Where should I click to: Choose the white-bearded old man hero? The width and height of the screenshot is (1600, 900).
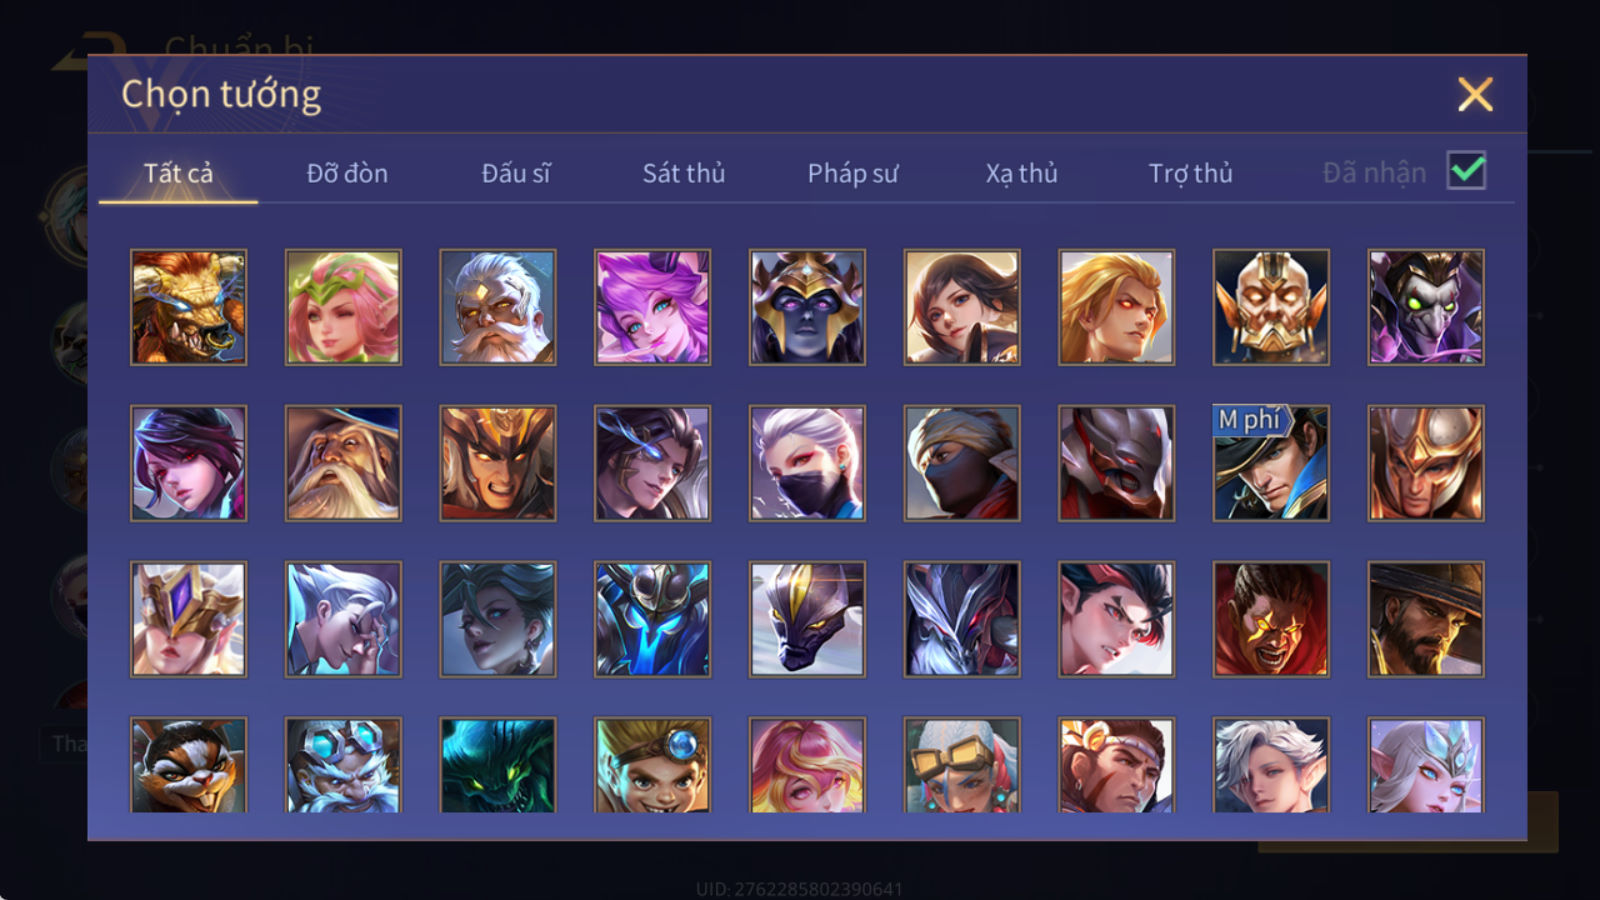click(498, 307)
